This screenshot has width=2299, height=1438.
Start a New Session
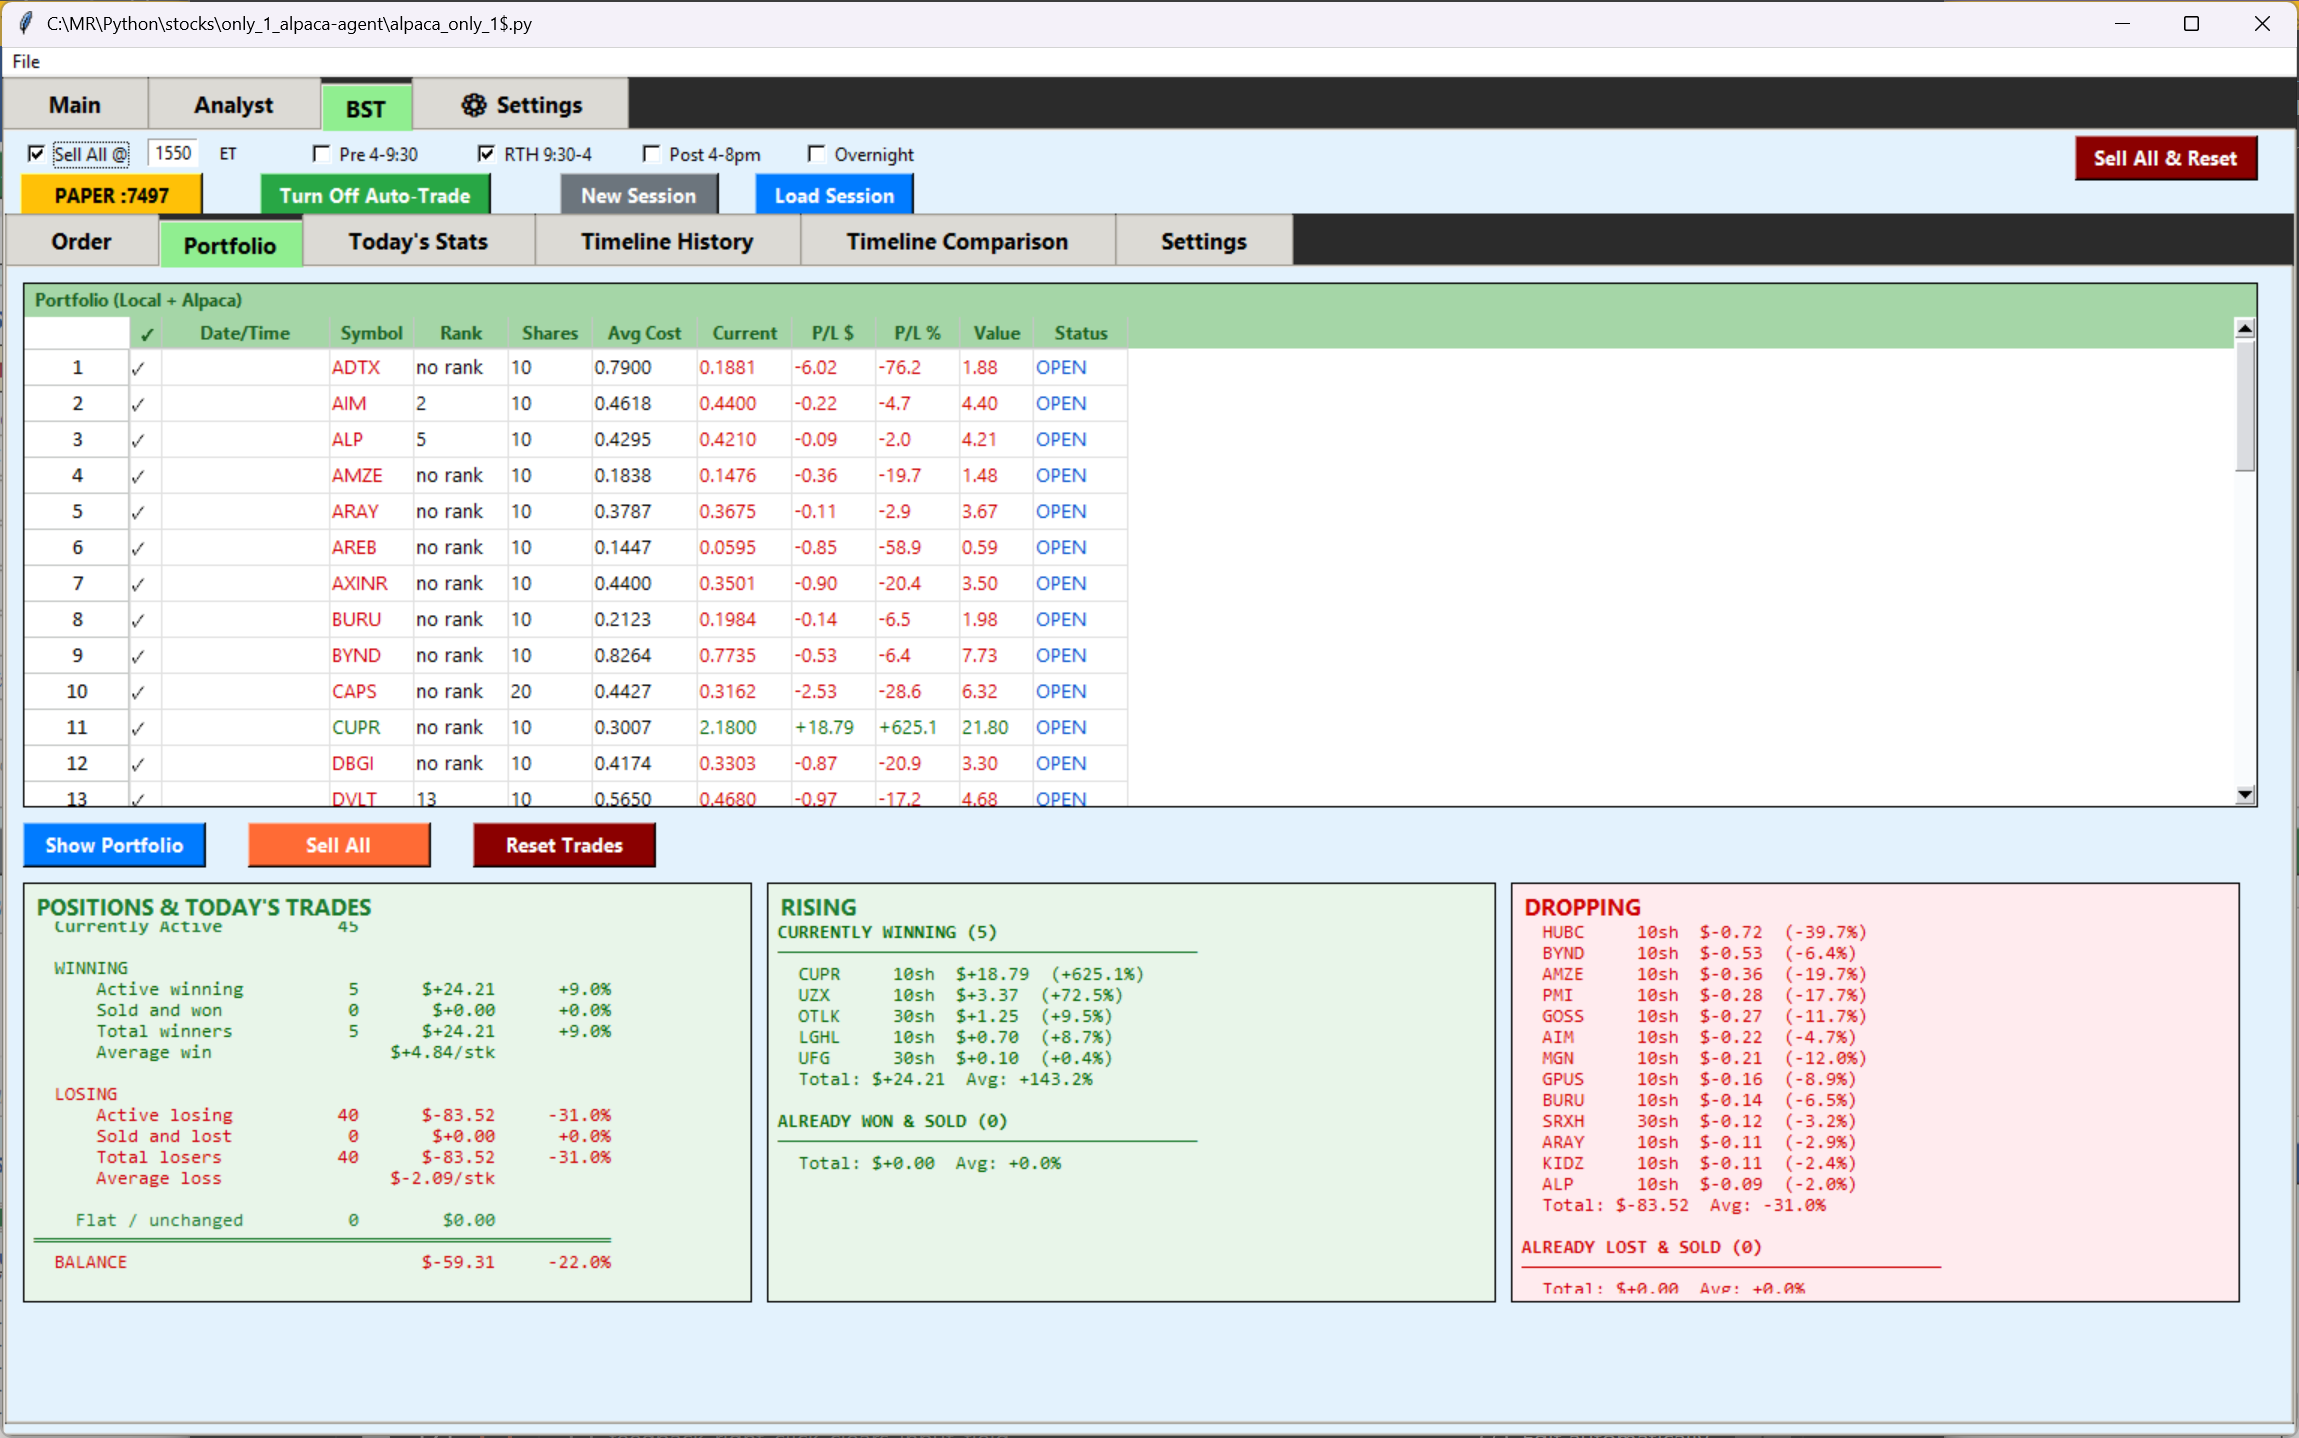pos(639,195)
